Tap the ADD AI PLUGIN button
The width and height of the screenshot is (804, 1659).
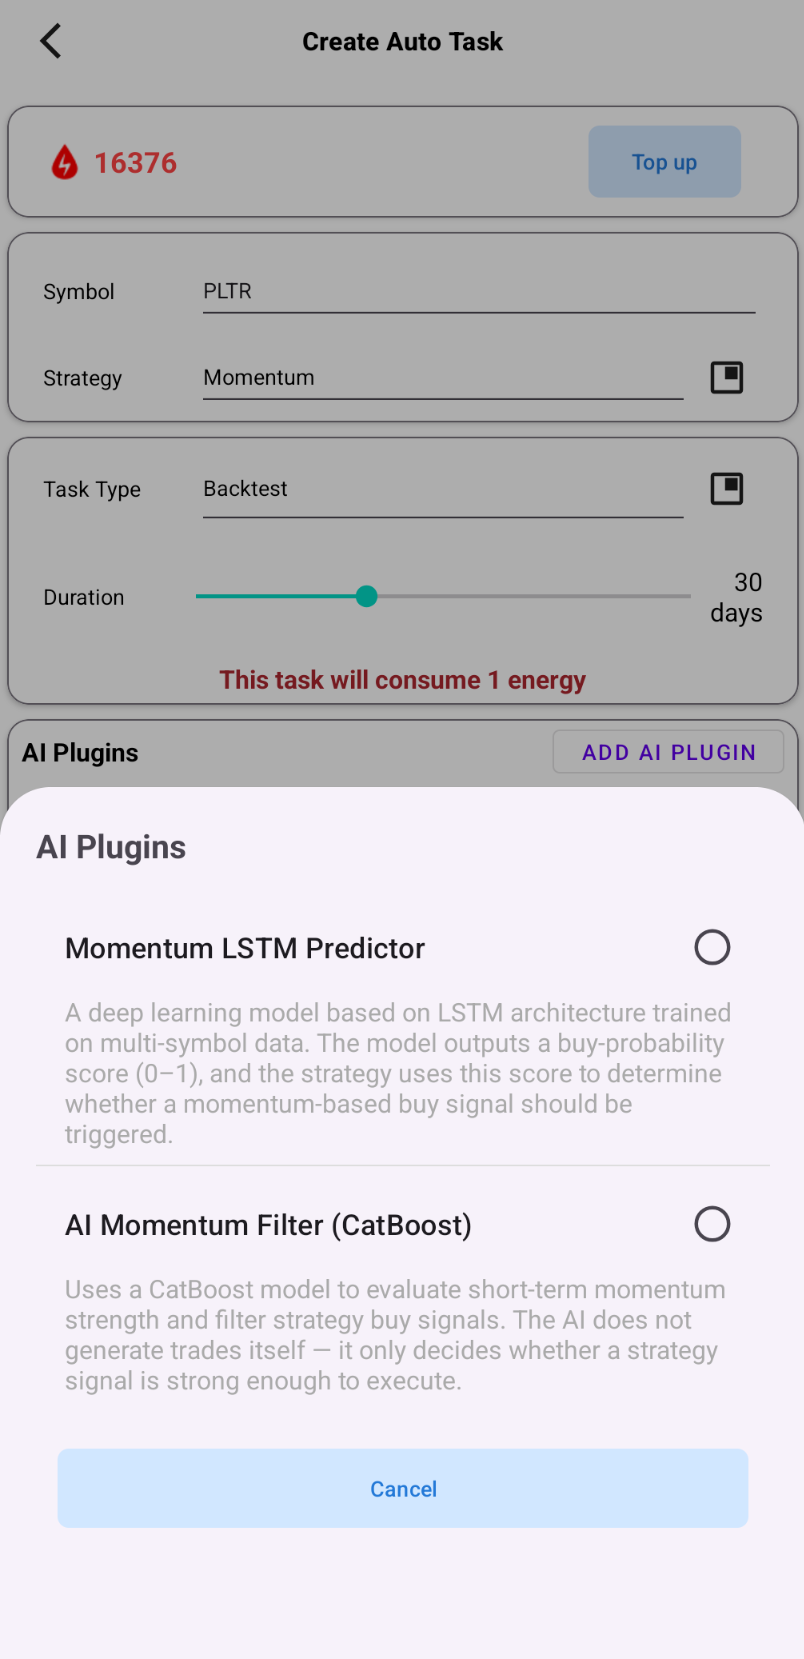point(668,753)
